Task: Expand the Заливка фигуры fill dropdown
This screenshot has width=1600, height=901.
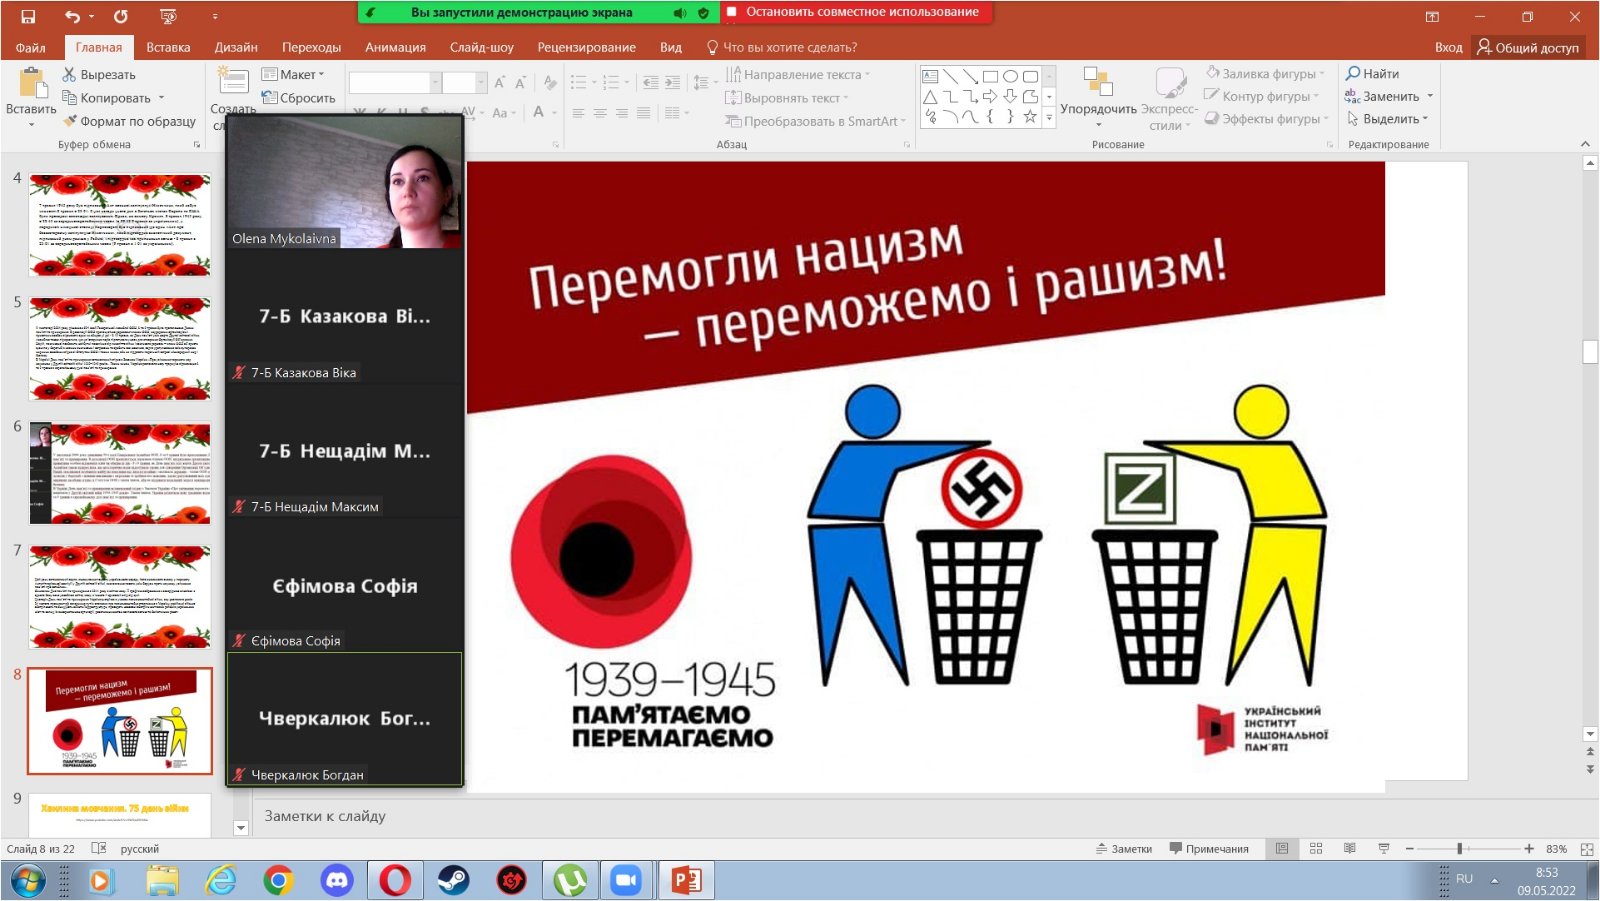Action: coord(1265,73)
